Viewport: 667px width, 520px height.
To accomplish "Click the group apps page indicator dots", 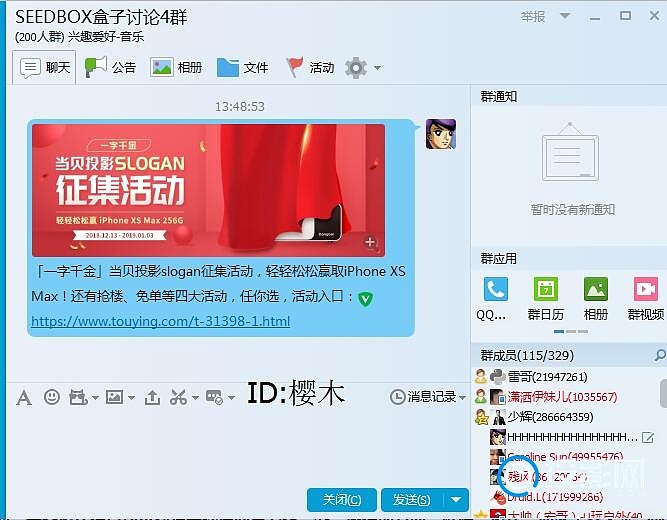I will pyautogui.click(x=571, y=331).
